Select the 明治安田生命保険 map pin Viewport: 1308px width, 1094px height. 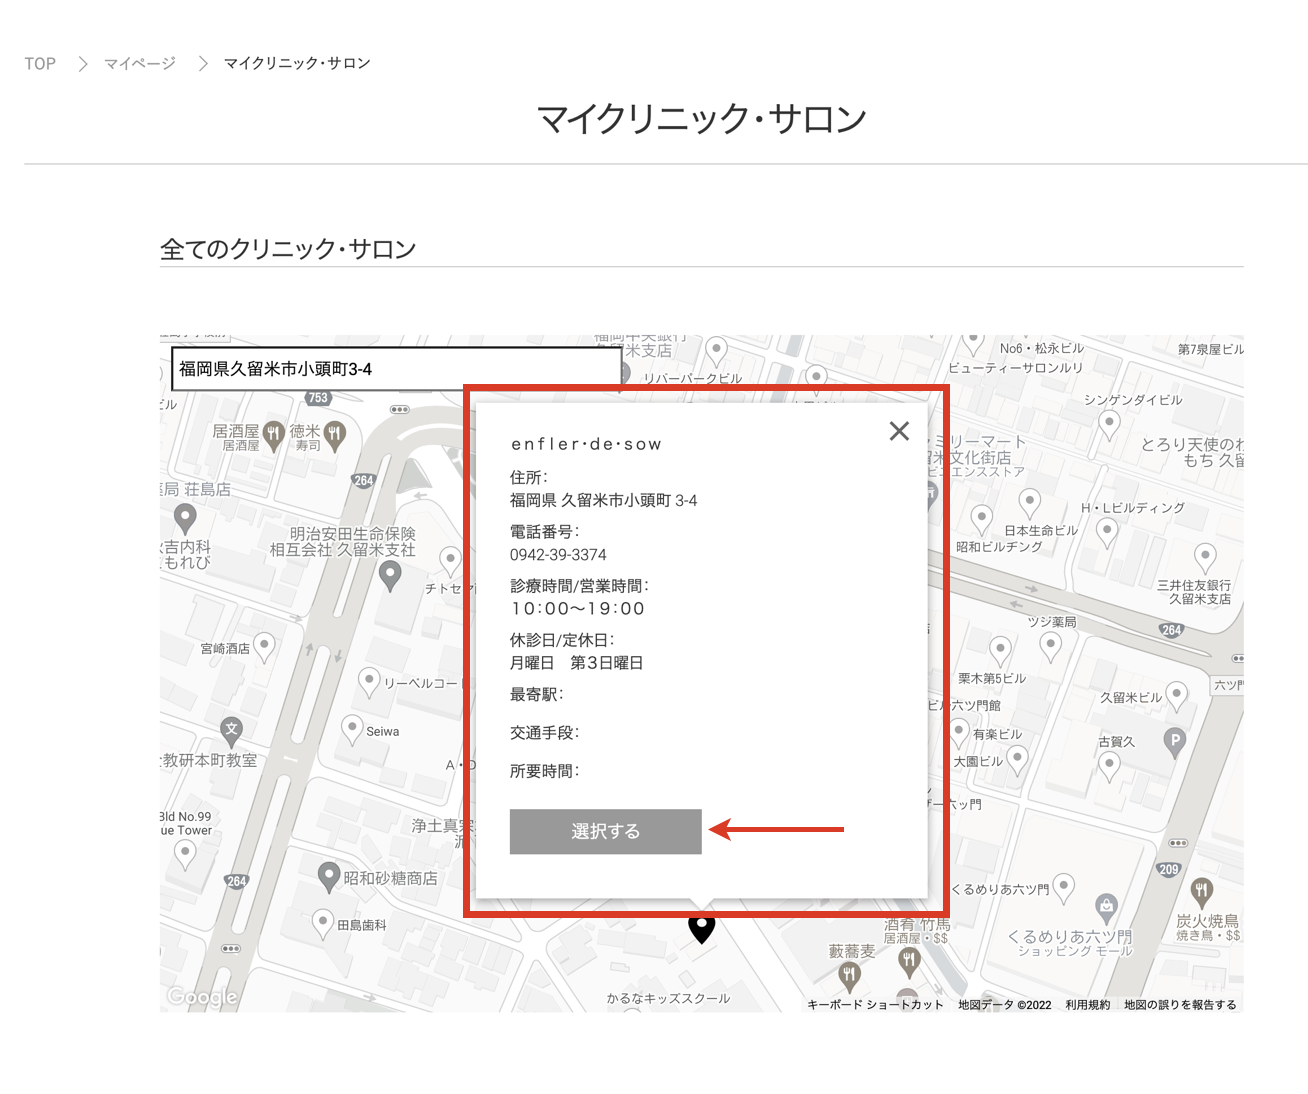[x=390, y=574]
